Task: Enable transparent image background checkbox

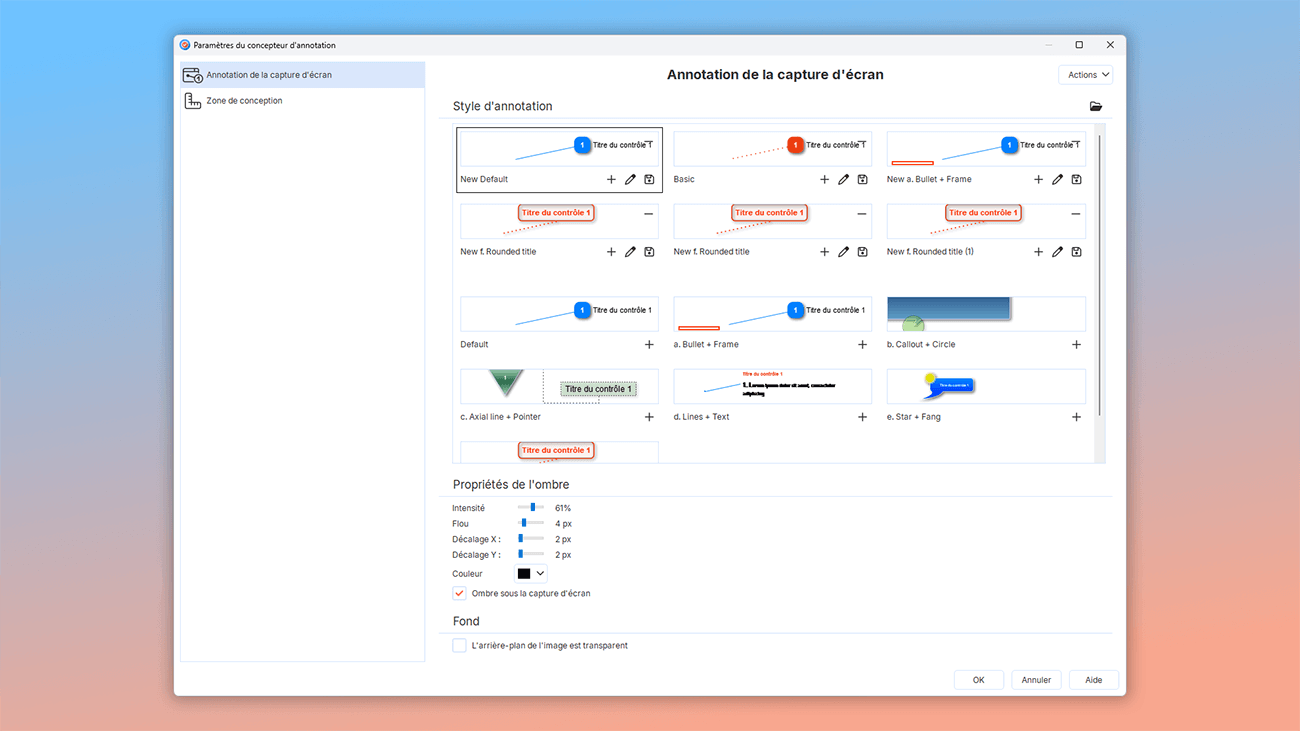Action: [459, 645]
